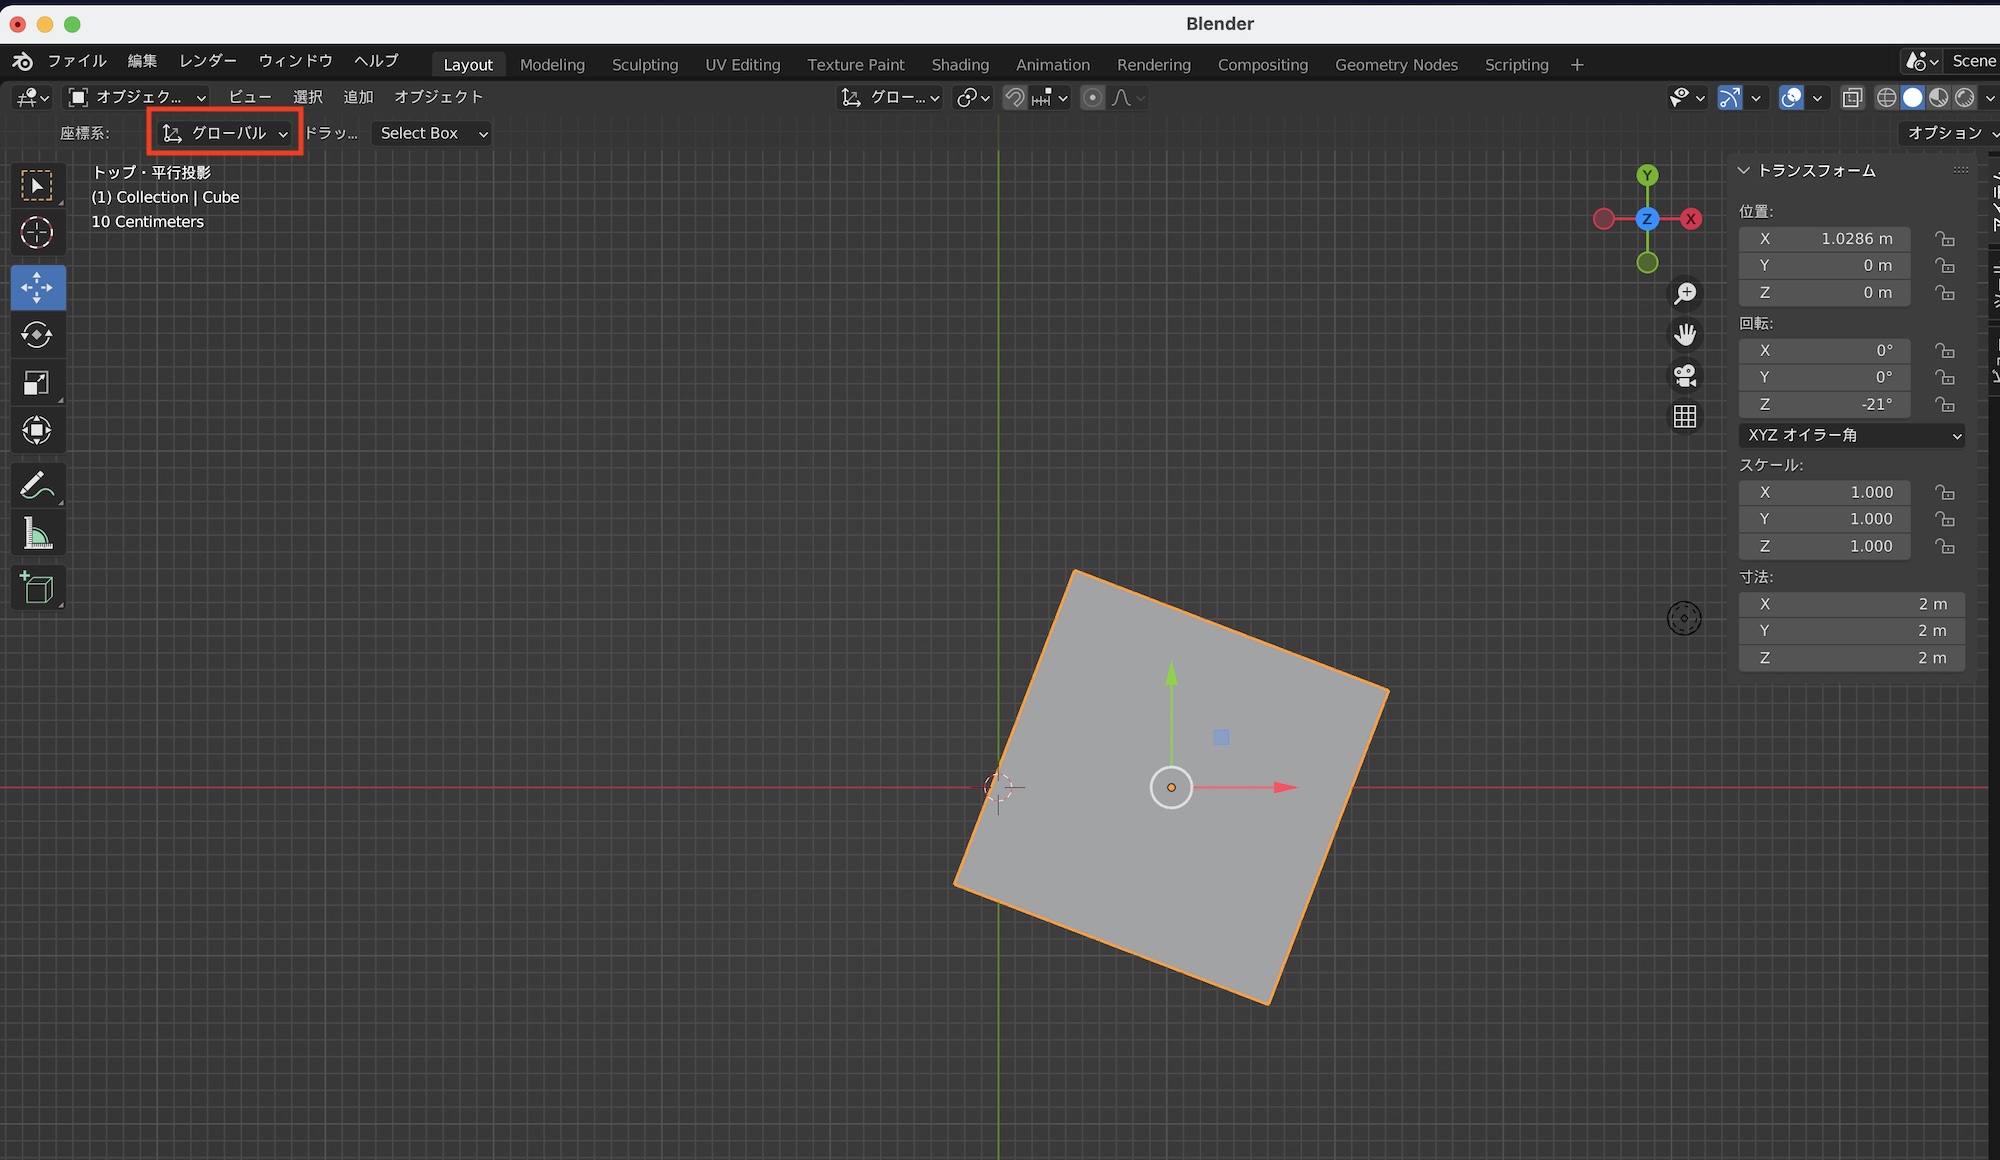Select the Cursor tool in the toolbar
This screenshot has width=2000, height=1160.
click(37, 233)
